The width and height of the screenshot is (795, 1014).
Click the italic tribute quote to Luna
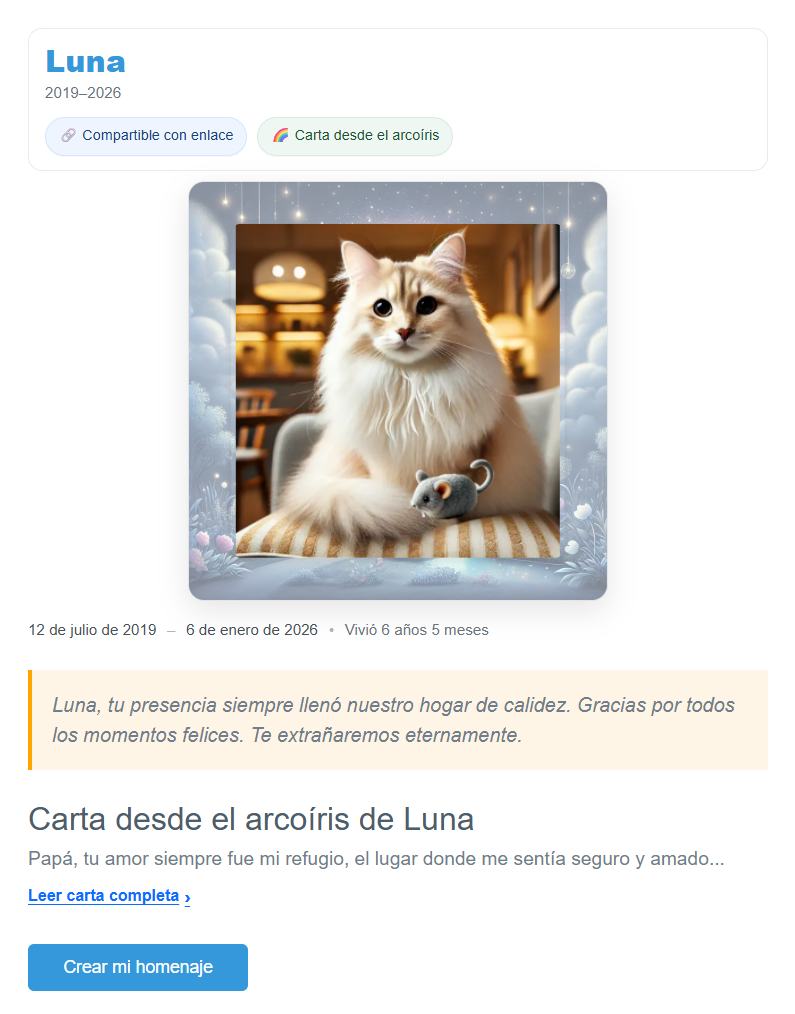(x=393, y=720)
